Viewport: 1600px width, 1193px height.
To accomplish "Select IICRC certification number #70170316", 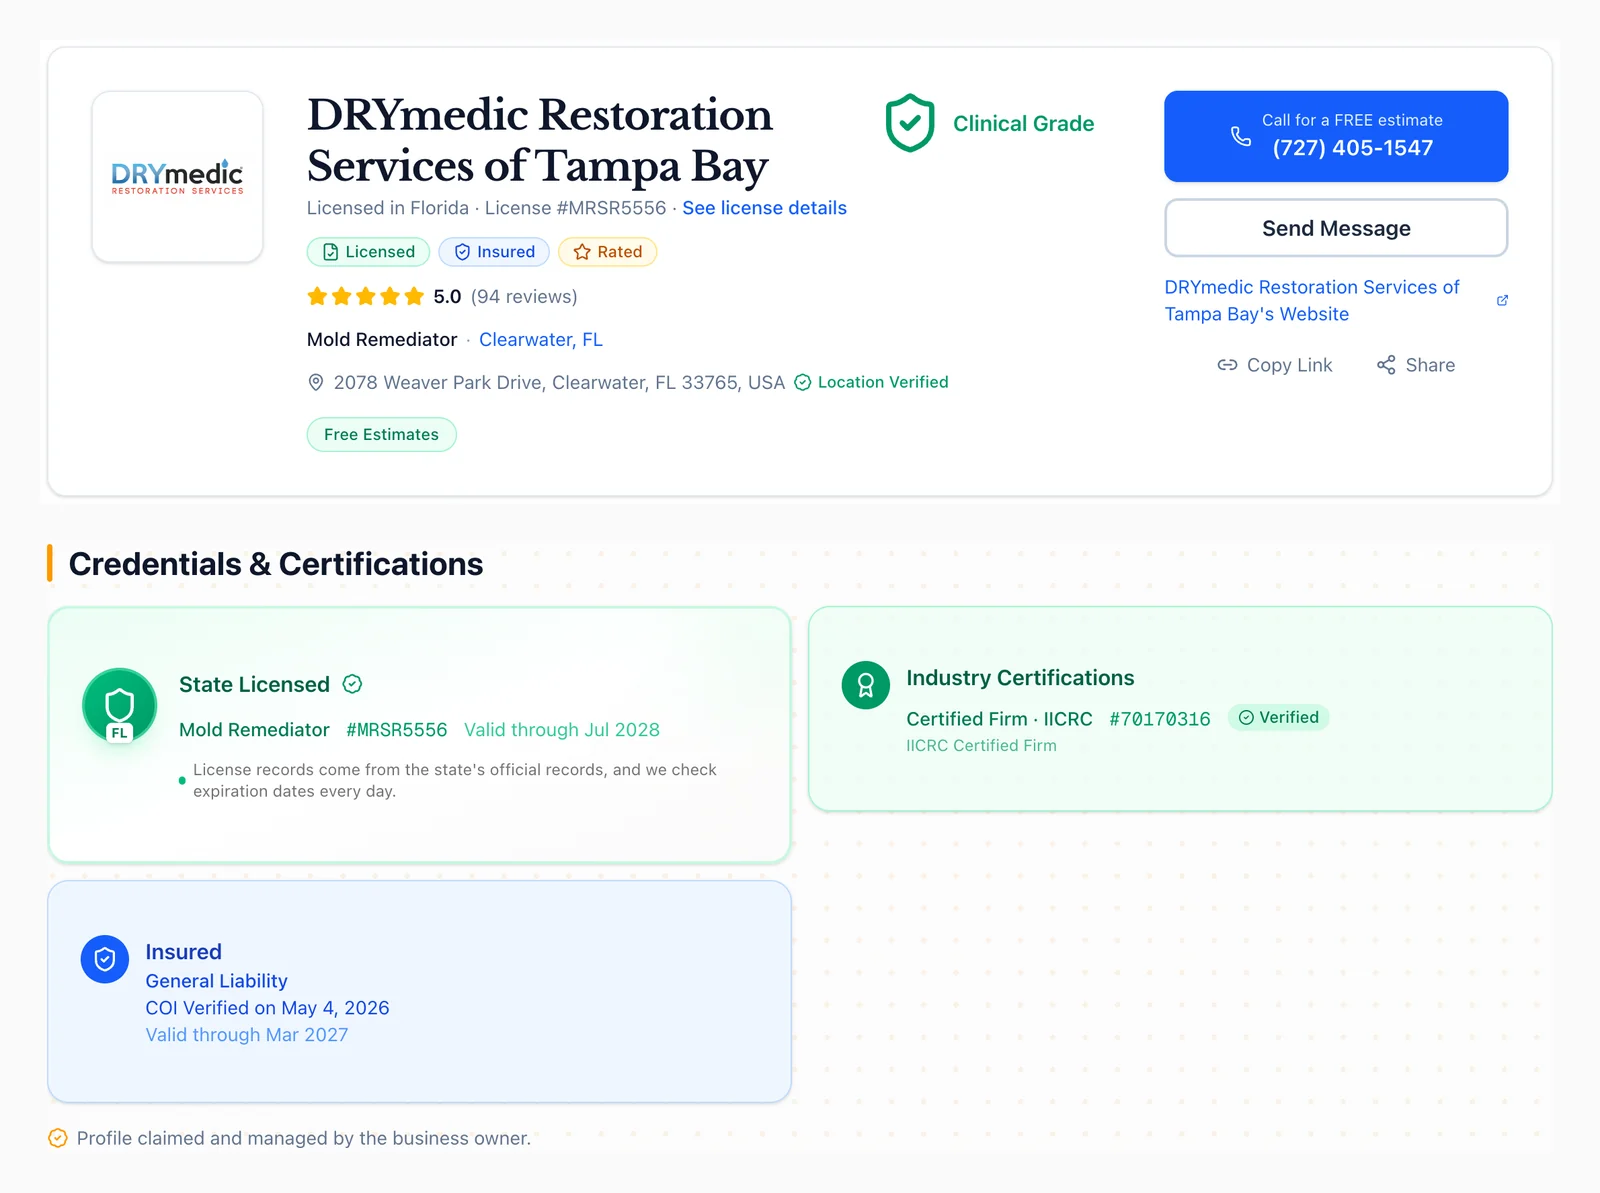I will pyautogui.click(x=1160, y=719).
